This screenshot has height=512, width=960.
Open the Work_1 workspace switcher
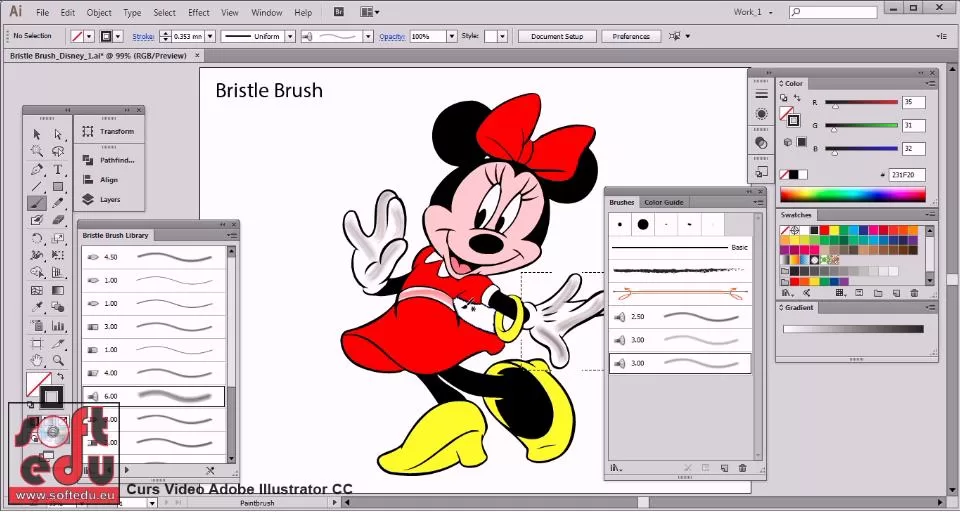pos(753,12)
